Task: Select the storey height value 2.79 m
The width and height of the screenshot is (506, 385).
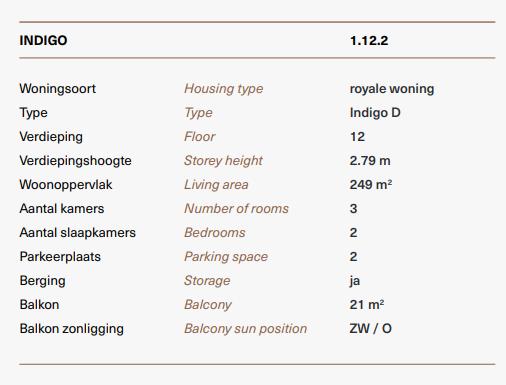Action: (370, 161)
